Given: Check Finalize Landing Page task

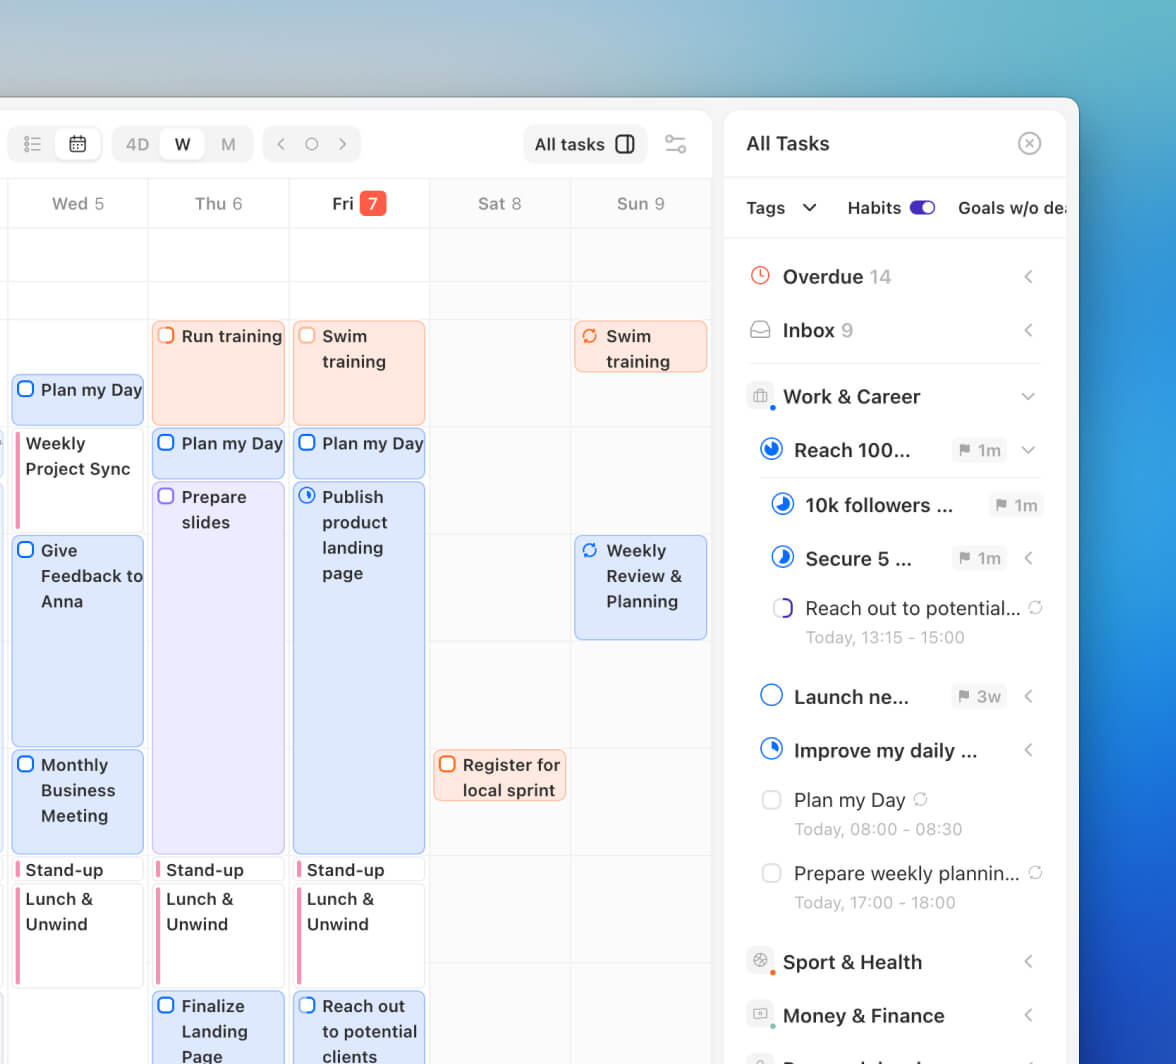Looking at the screenshot, I should (x=166, y=1005).
